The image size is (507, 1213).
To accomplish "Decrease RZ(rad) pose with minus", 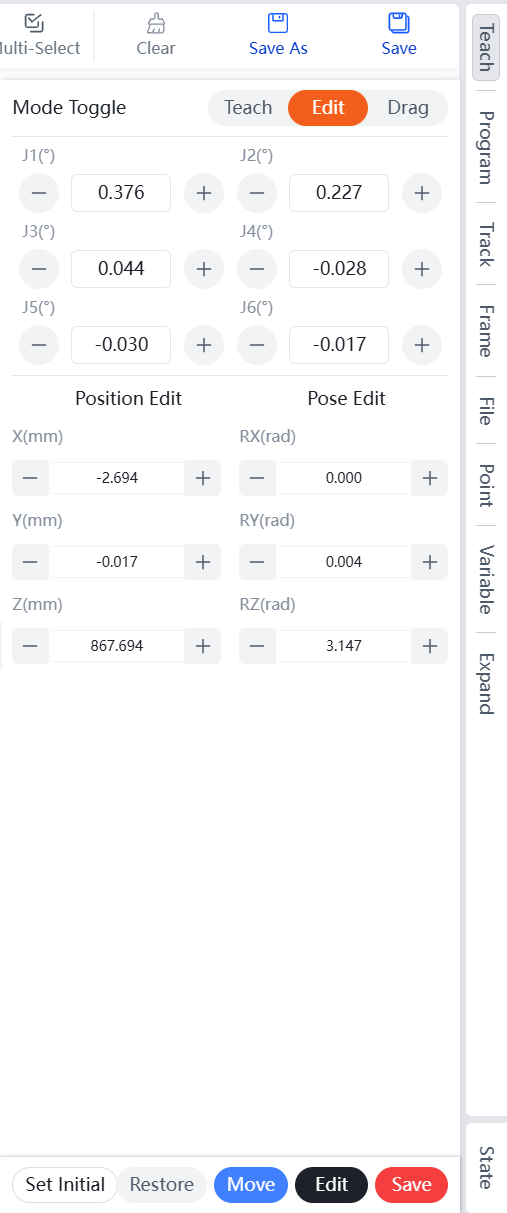I will point(257,646).
